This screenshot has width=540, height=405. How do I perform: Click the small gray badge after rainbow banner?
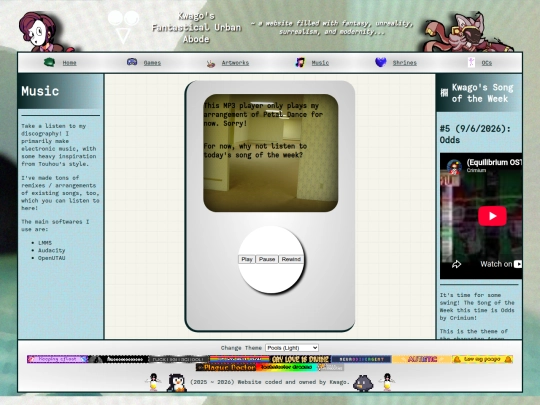pos(331,367)
